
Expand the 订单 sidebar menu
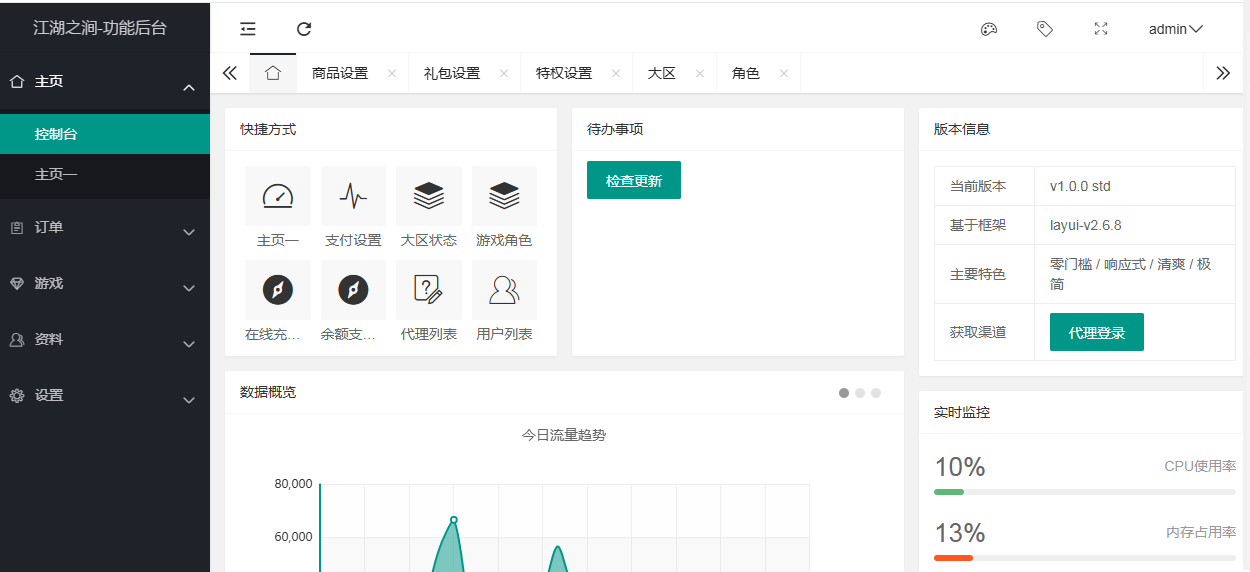tap(105, 228)
